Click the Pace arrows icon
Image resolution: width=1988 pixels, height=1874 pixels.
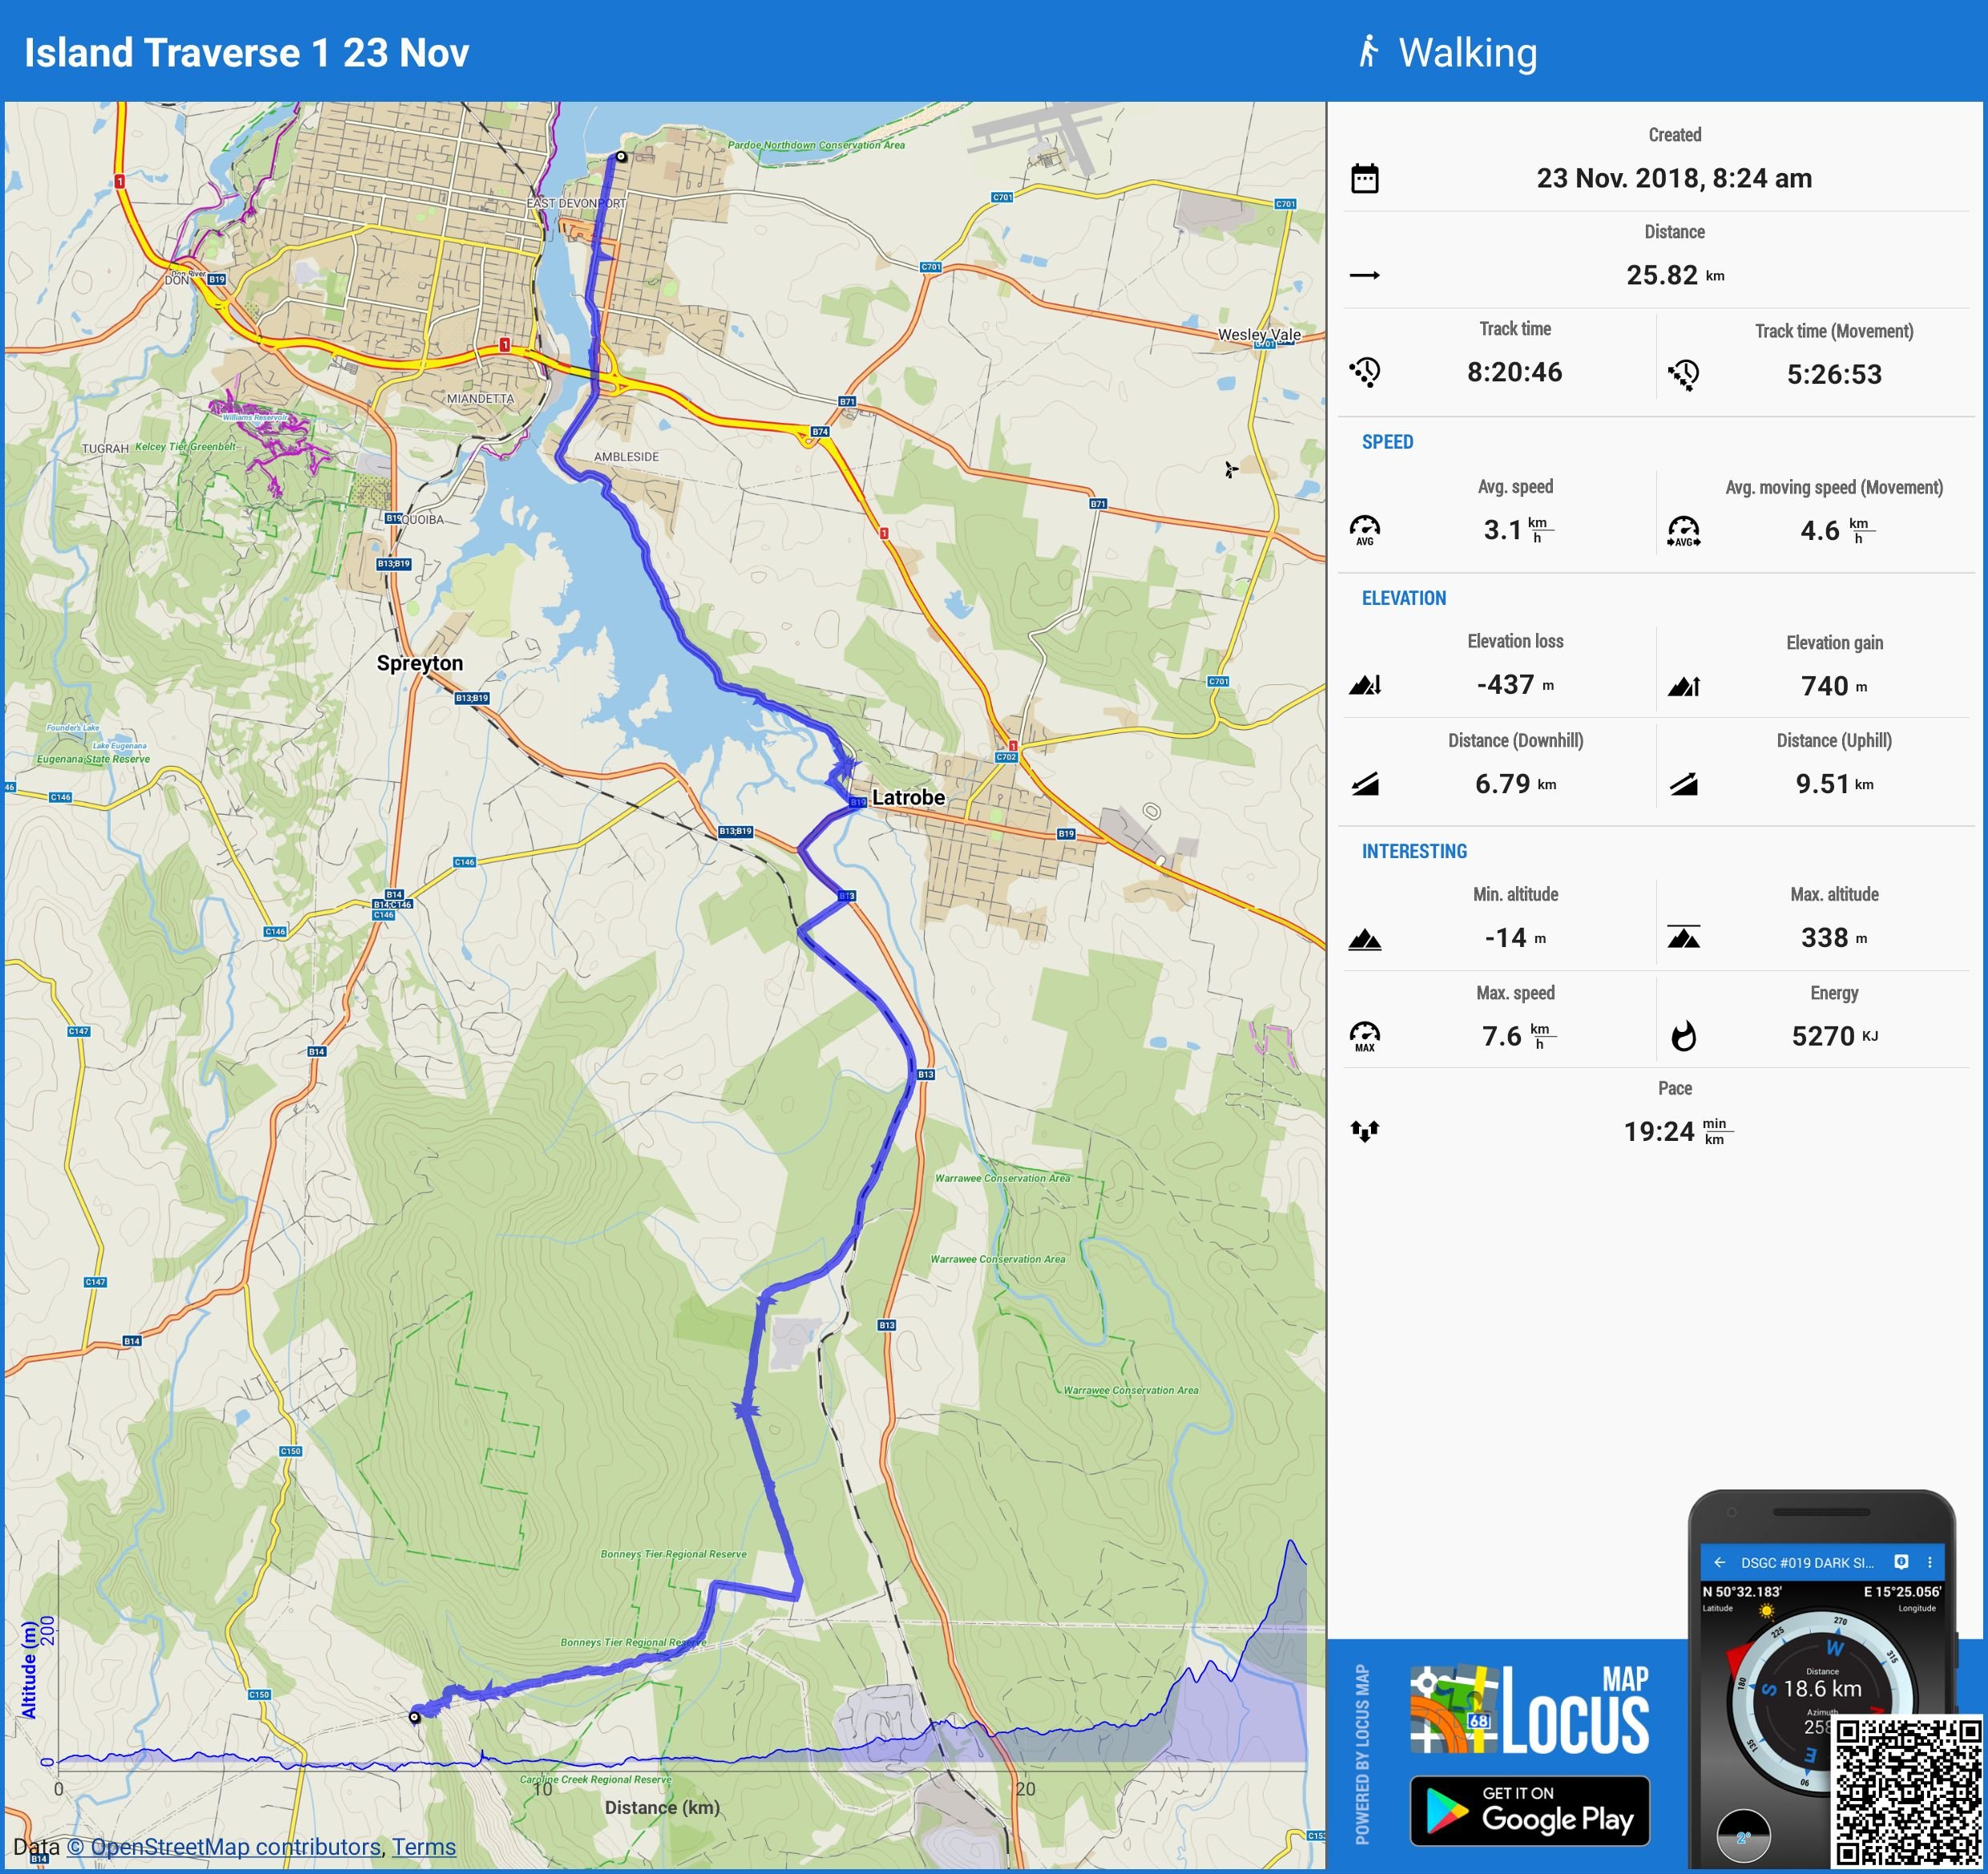(x=1364, y=1131)
